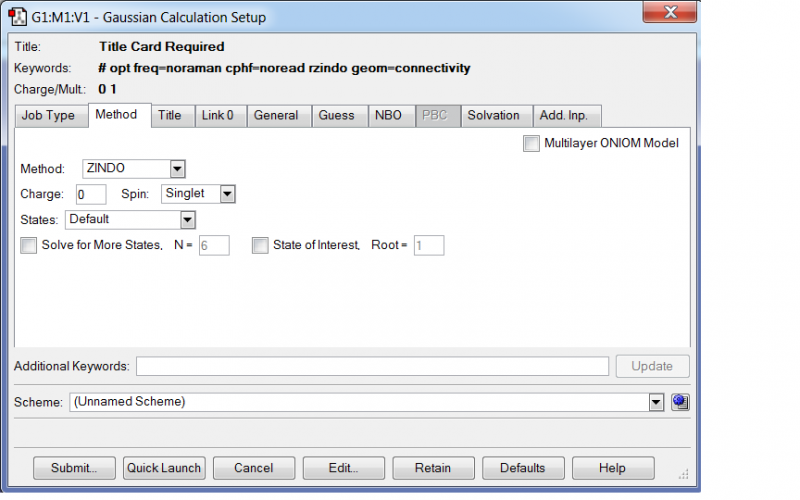Viewport: 800px width, 500px height.
Task: Click the Quick Launch button
Action: coord(164,468)
